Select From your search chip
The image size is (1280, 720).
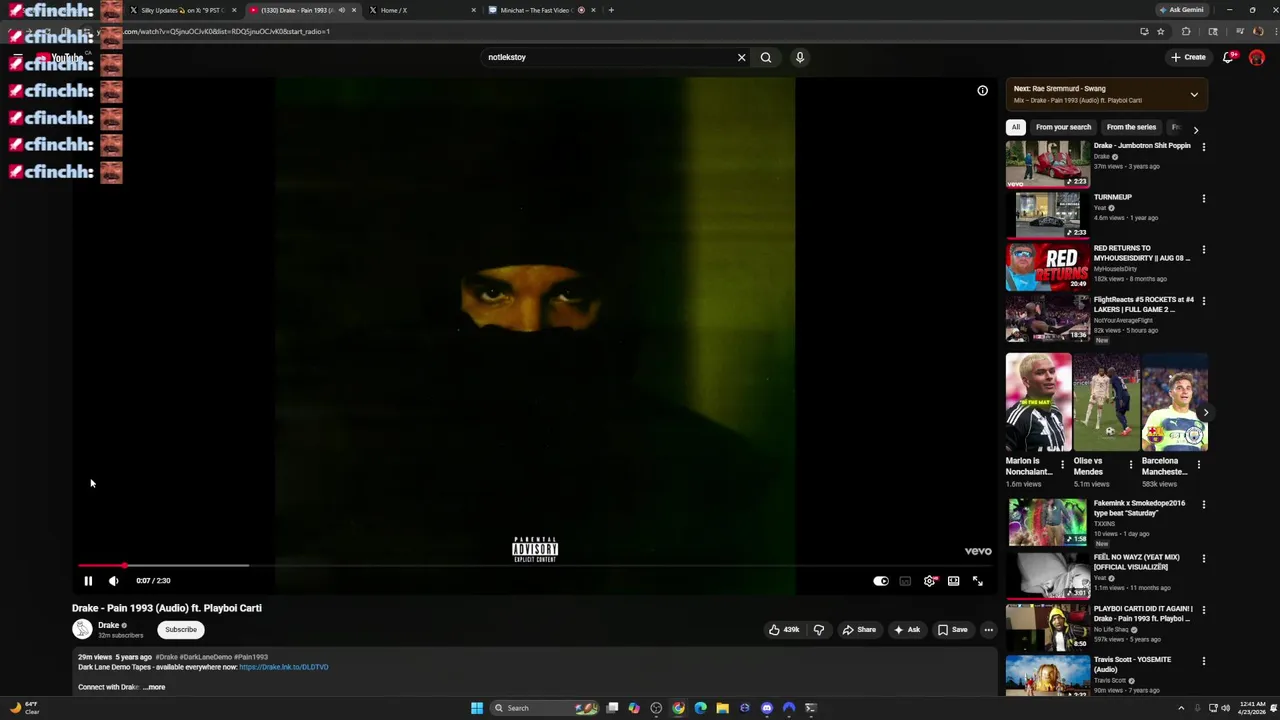point(1063,127)
